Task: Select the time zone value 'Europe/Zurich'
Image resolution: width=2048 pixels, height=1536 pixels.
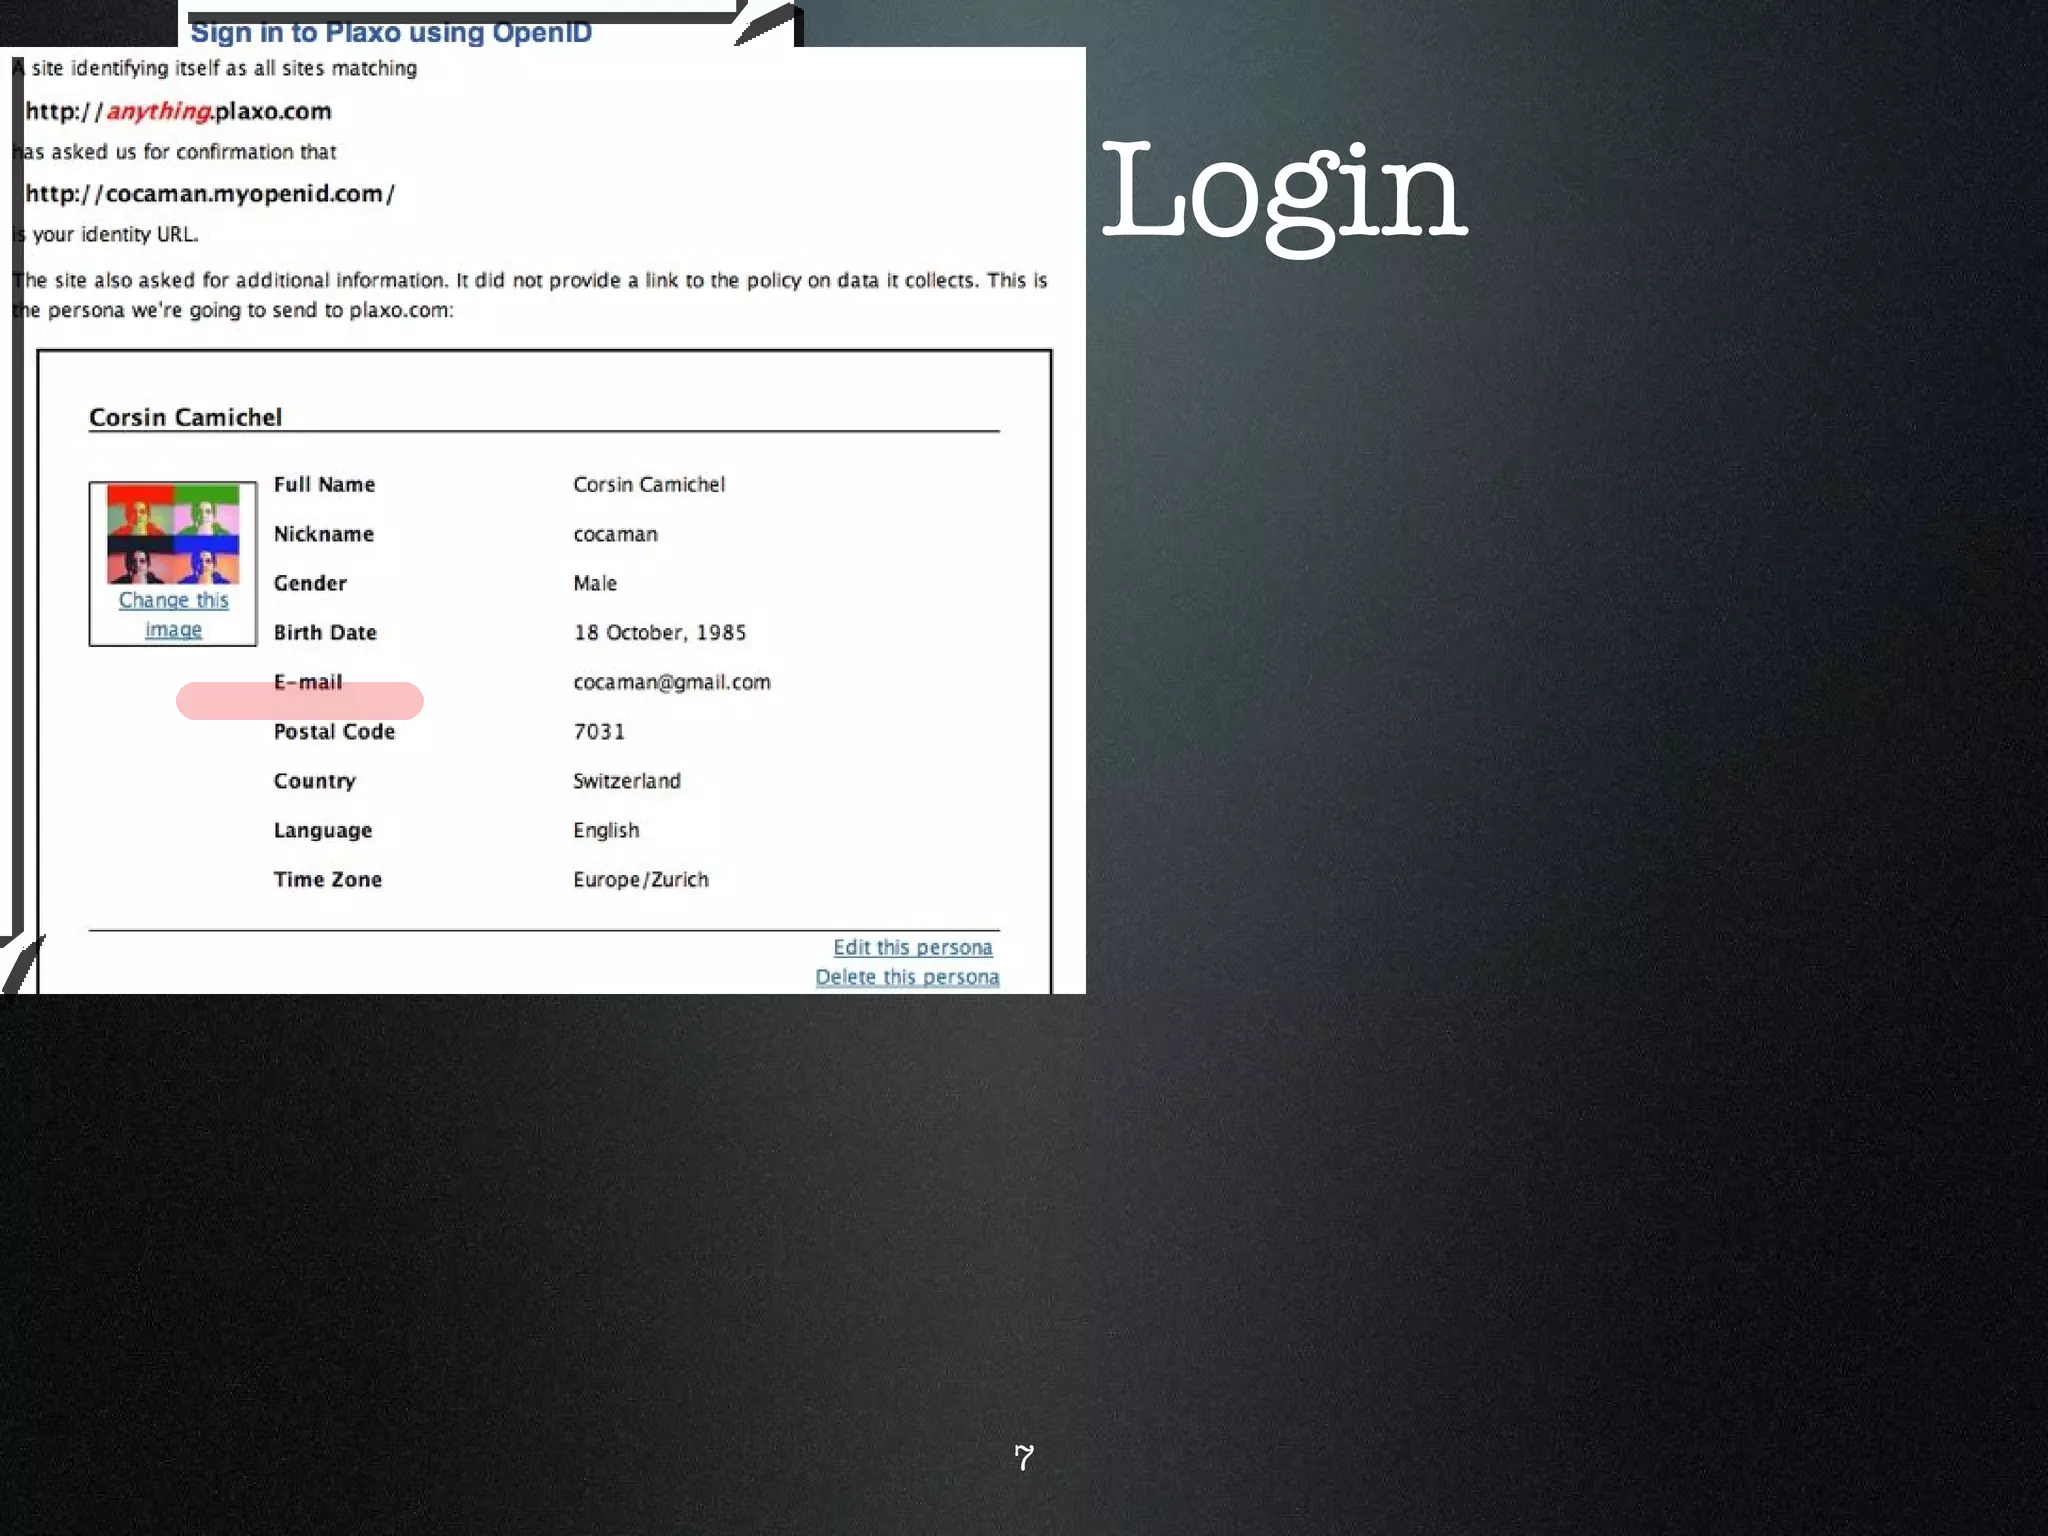Action: [641, 879]
